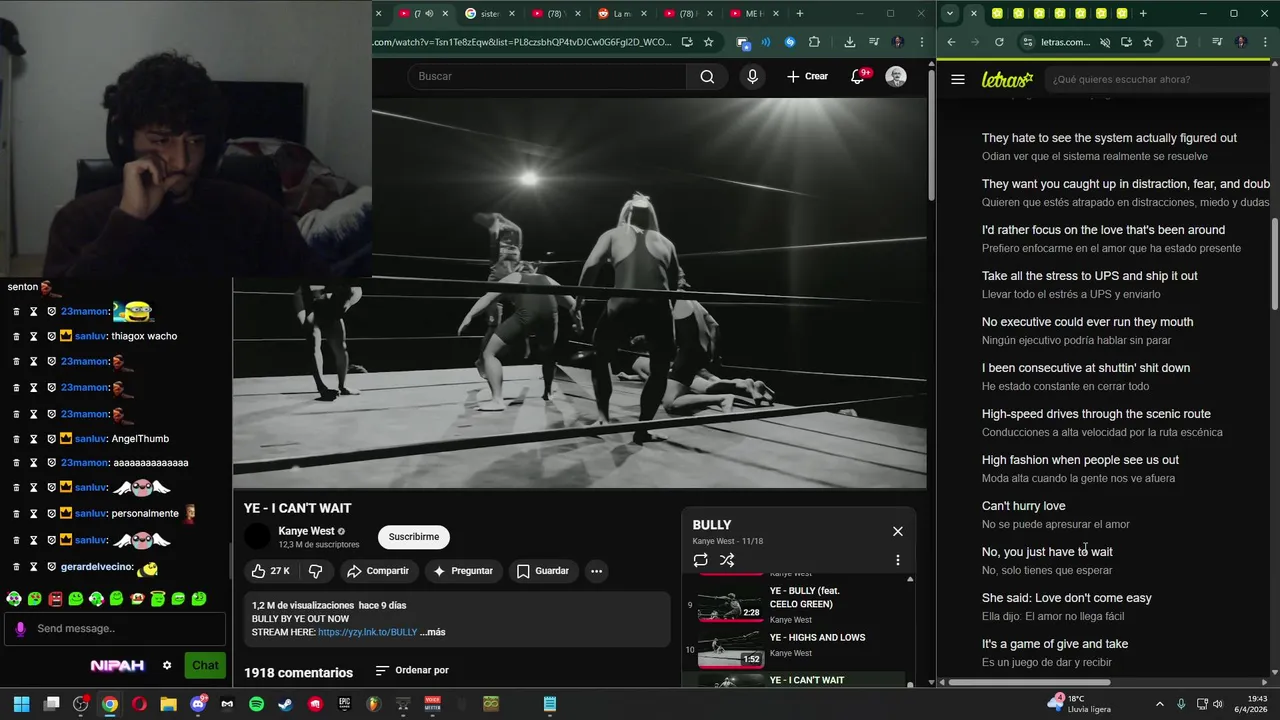Click the Send message chat input
Viewport: 1280px width, 720px height.
(117, 629)
